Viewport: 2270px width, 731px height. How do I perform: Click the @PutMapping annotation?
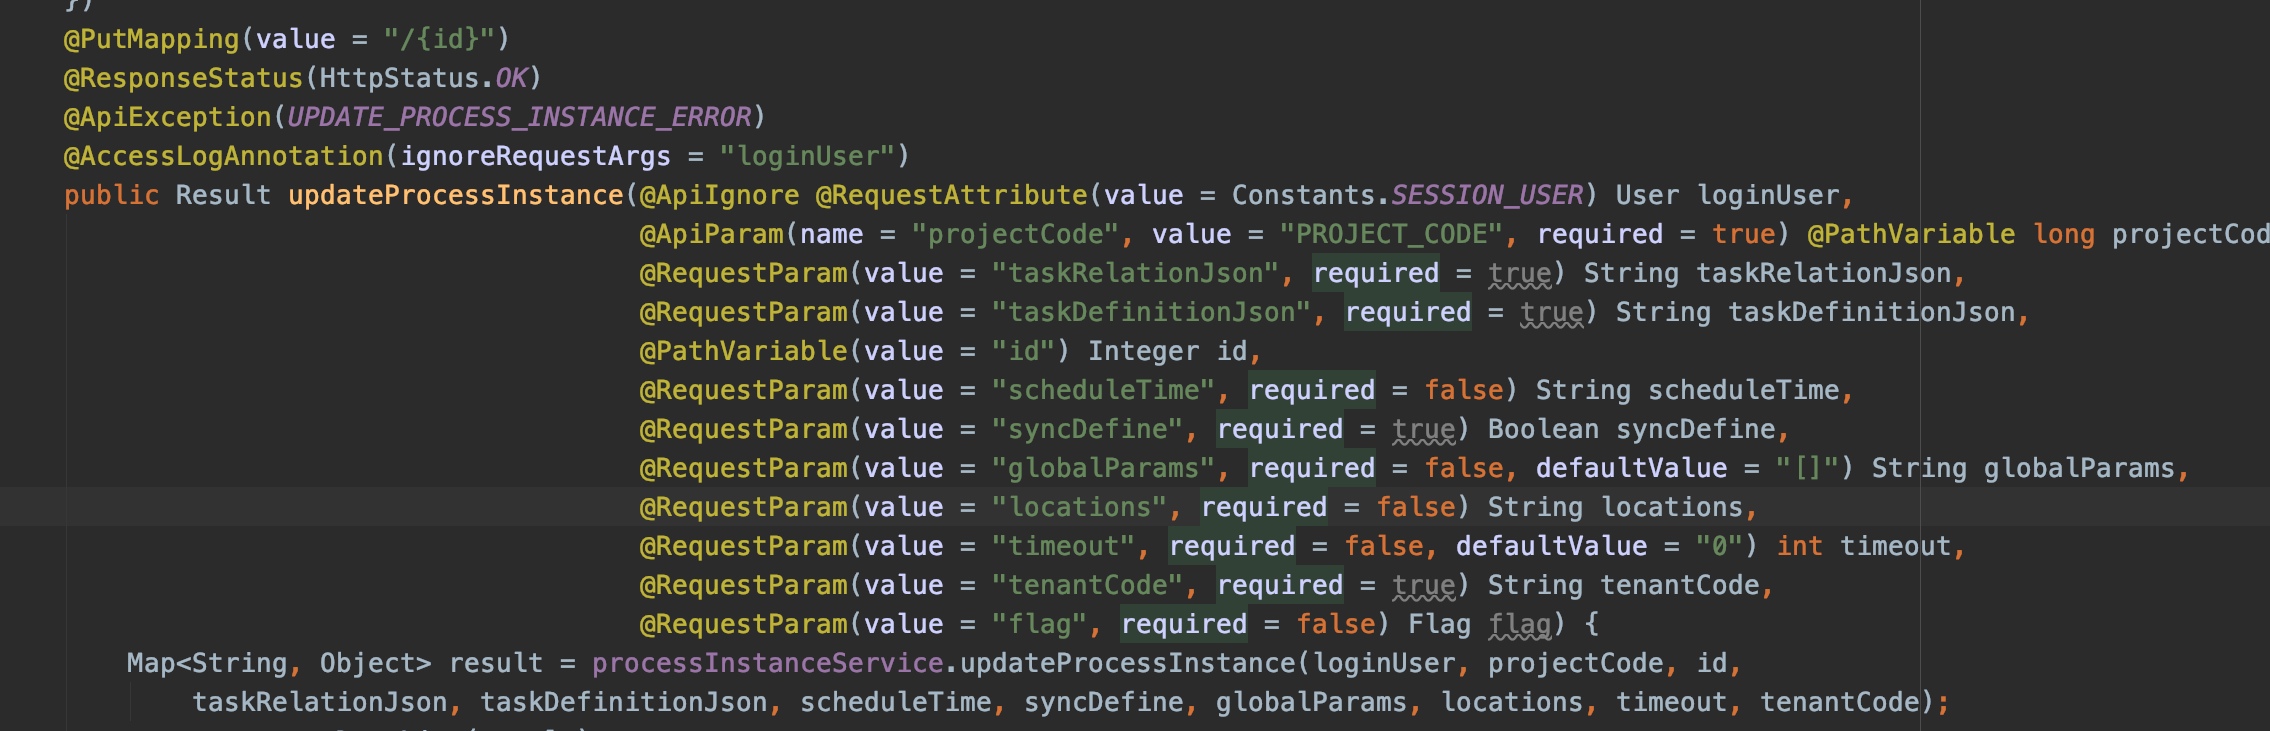coord(152,39)
